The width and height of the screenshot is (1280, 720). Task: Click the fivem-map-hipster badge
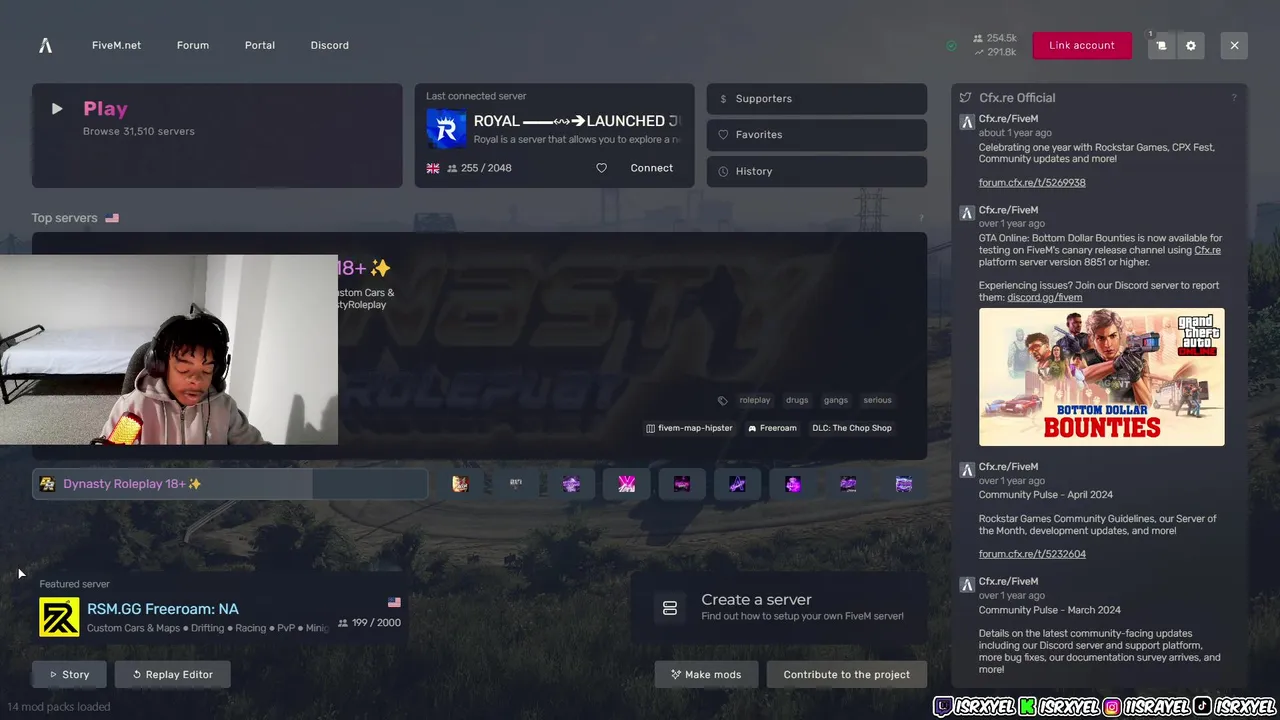click(x=690, y=428)
